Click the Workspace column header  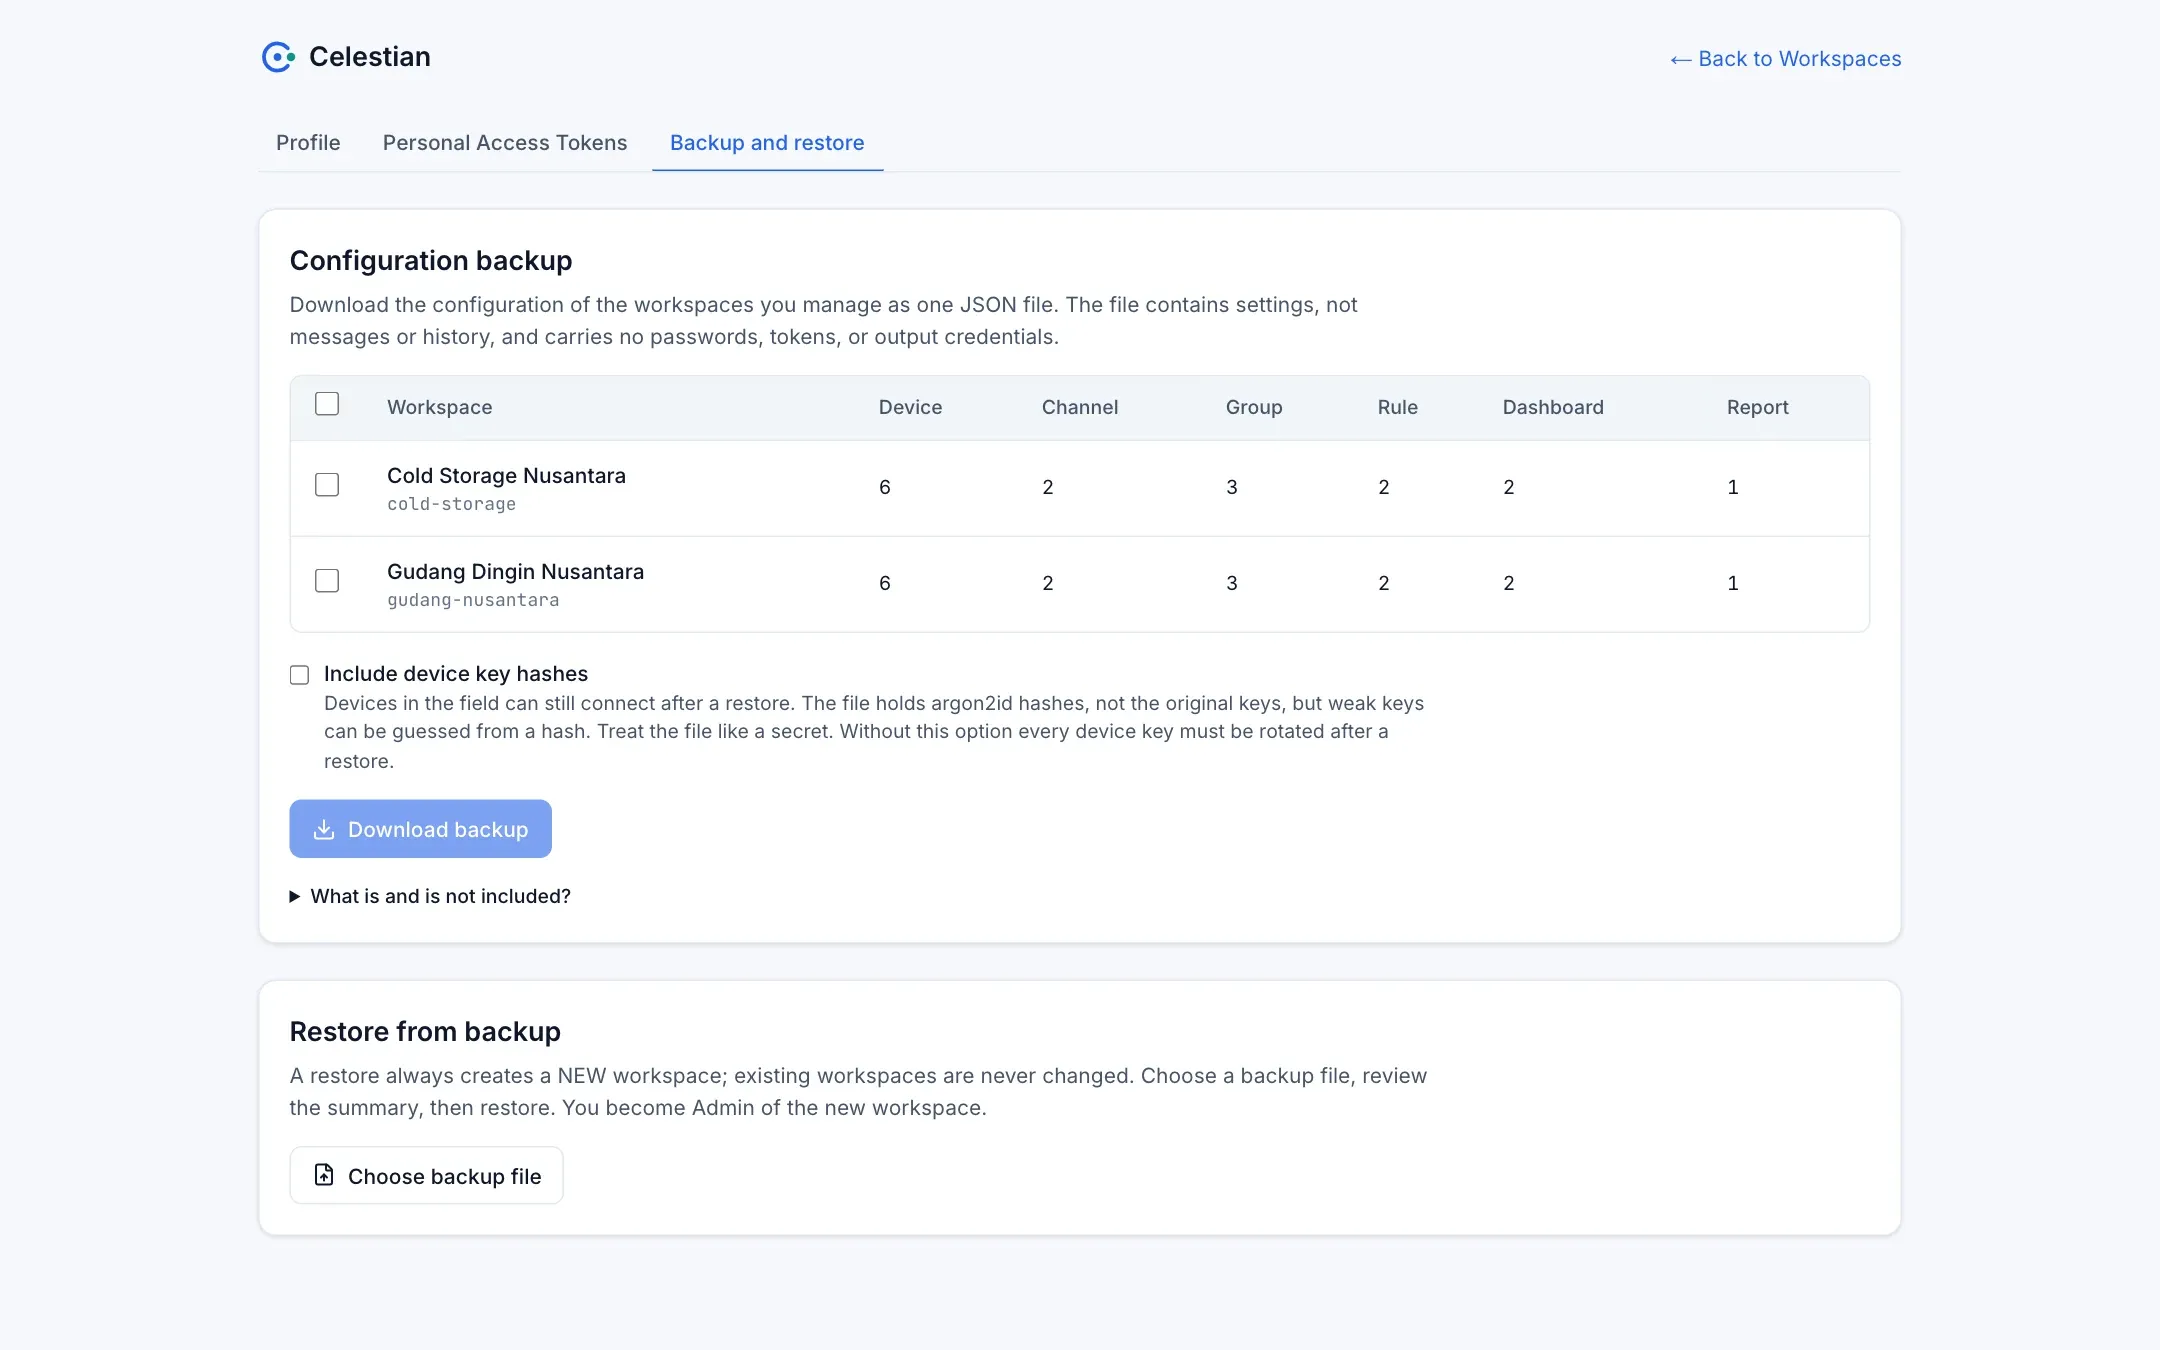coord(440,407)
